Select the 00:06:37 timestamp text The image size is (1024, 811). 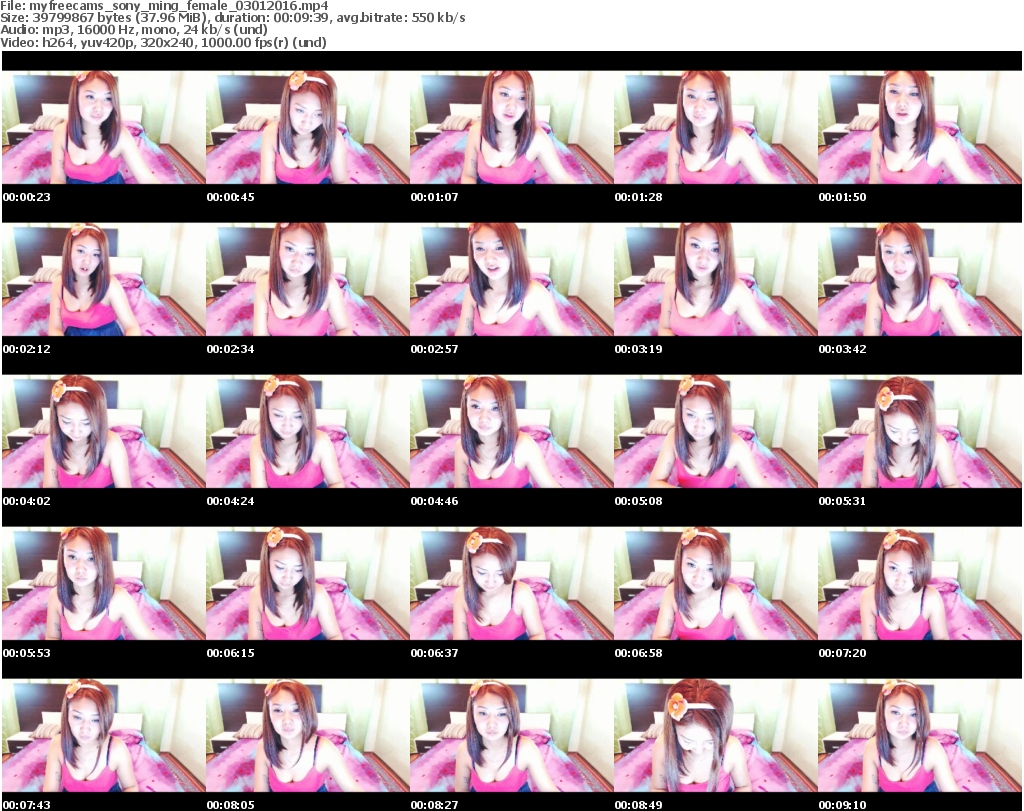coord(434,653)
